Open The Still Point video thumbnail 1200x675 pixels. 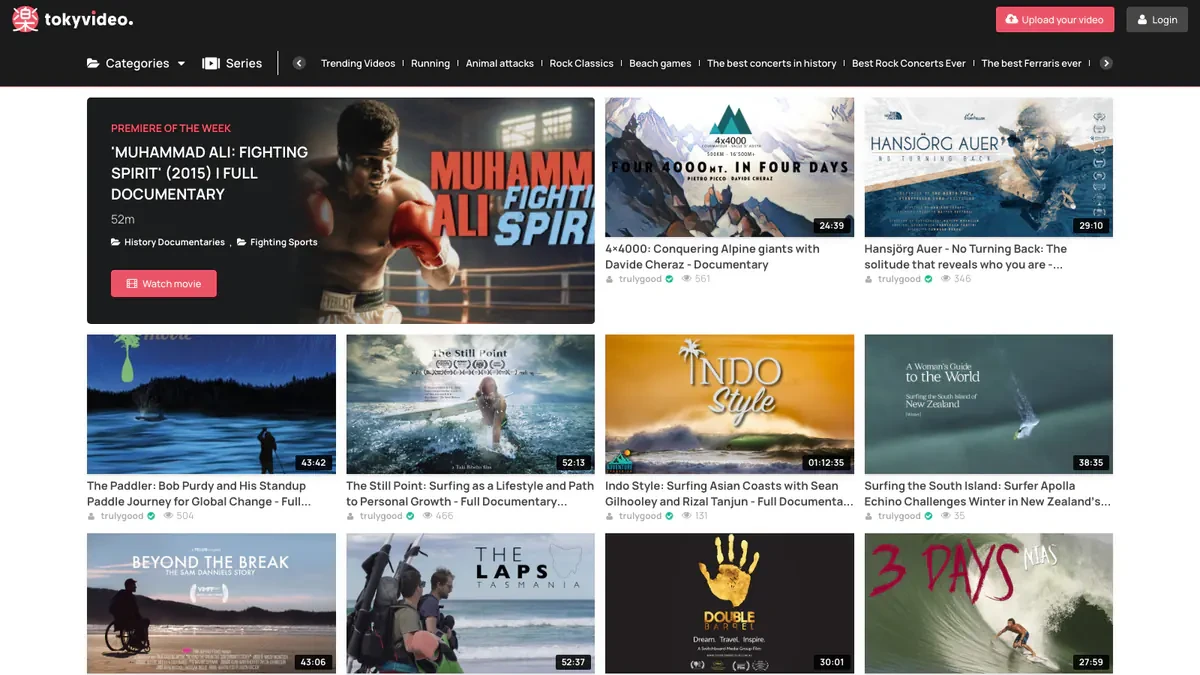click(x=470, y=404)
